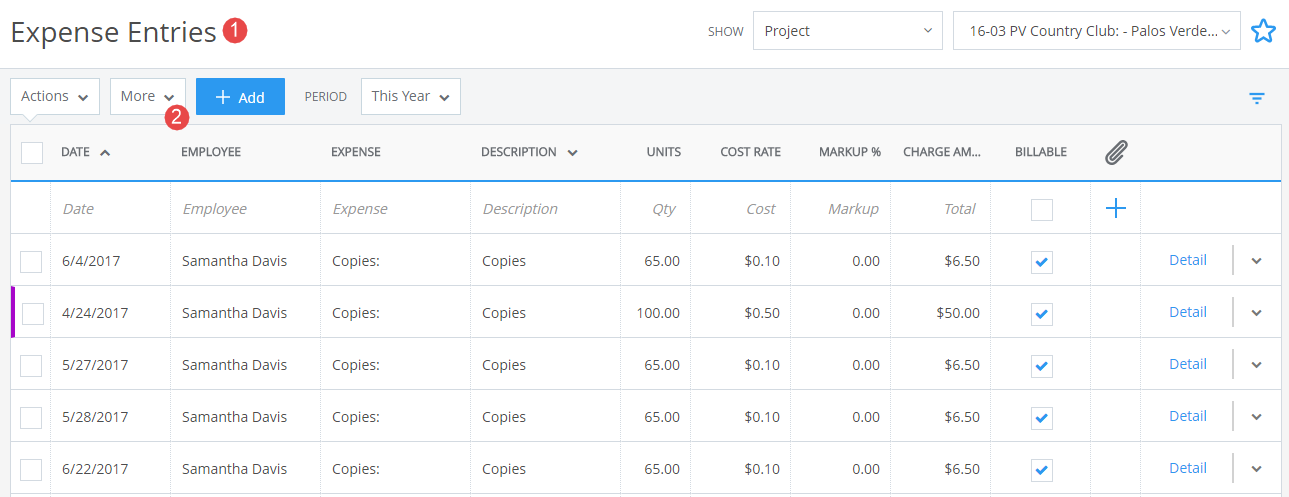Click the sort arrow next to DATE header
1289x497 pixels.
(x=105, y=153)
